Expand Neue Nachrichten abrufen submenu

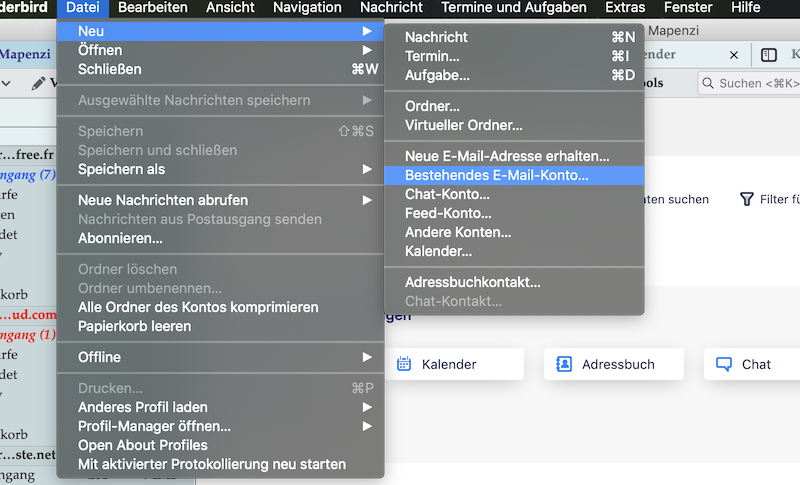(x=220, y=200)
